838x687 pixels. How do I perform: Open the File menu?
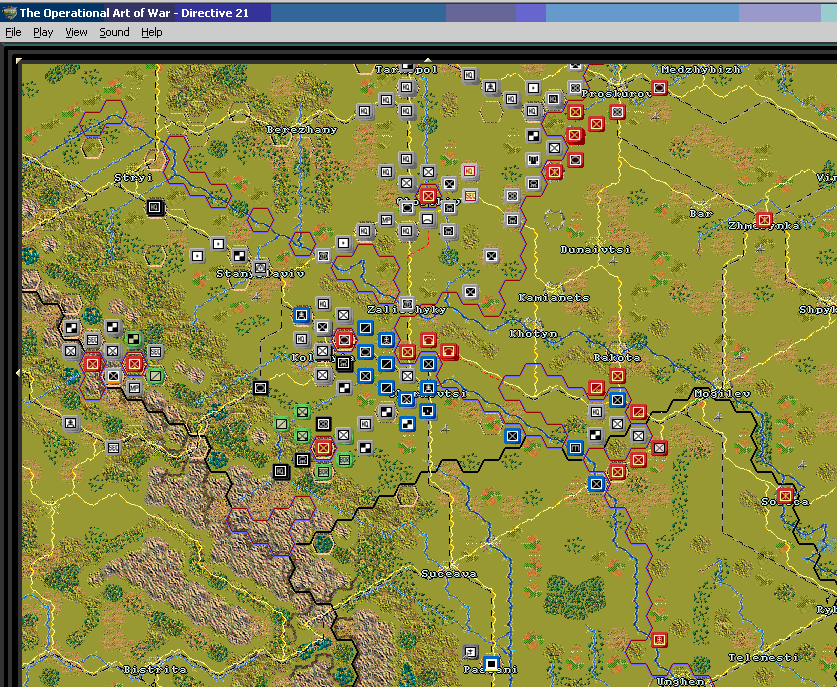13,32
